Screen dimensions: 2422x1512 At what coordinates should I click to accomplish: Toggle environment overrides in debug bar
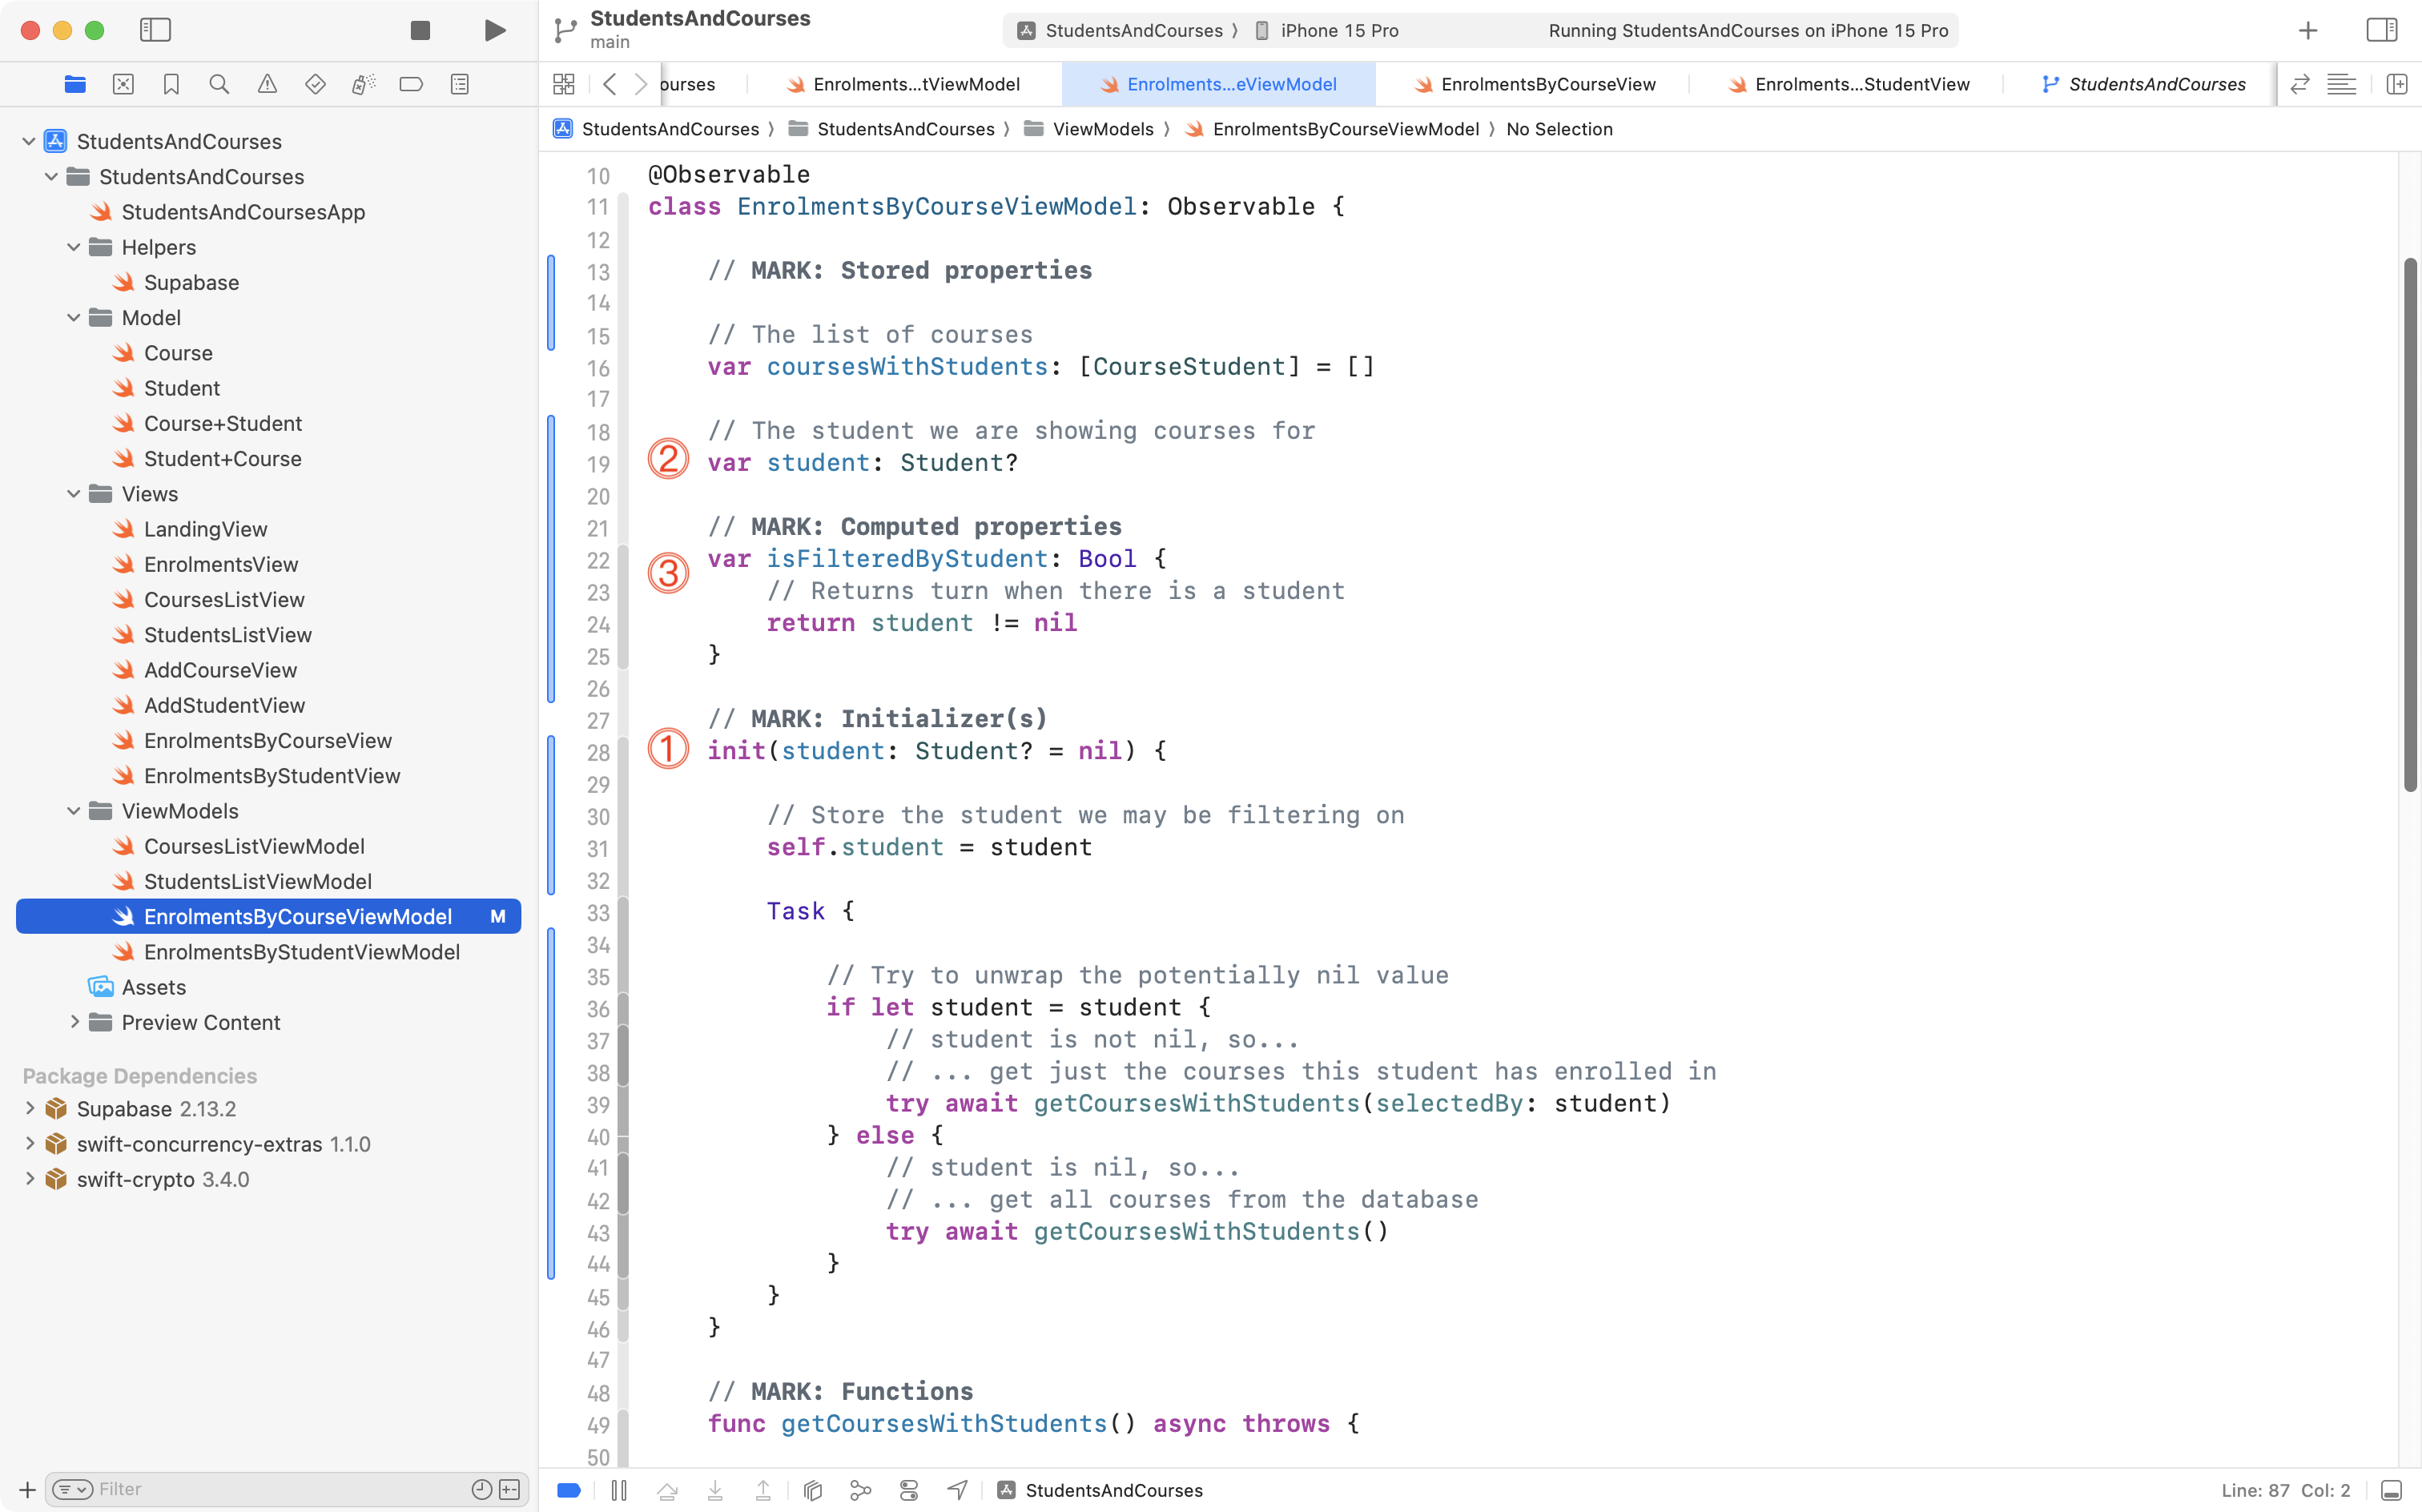[x=908, y=1490]
